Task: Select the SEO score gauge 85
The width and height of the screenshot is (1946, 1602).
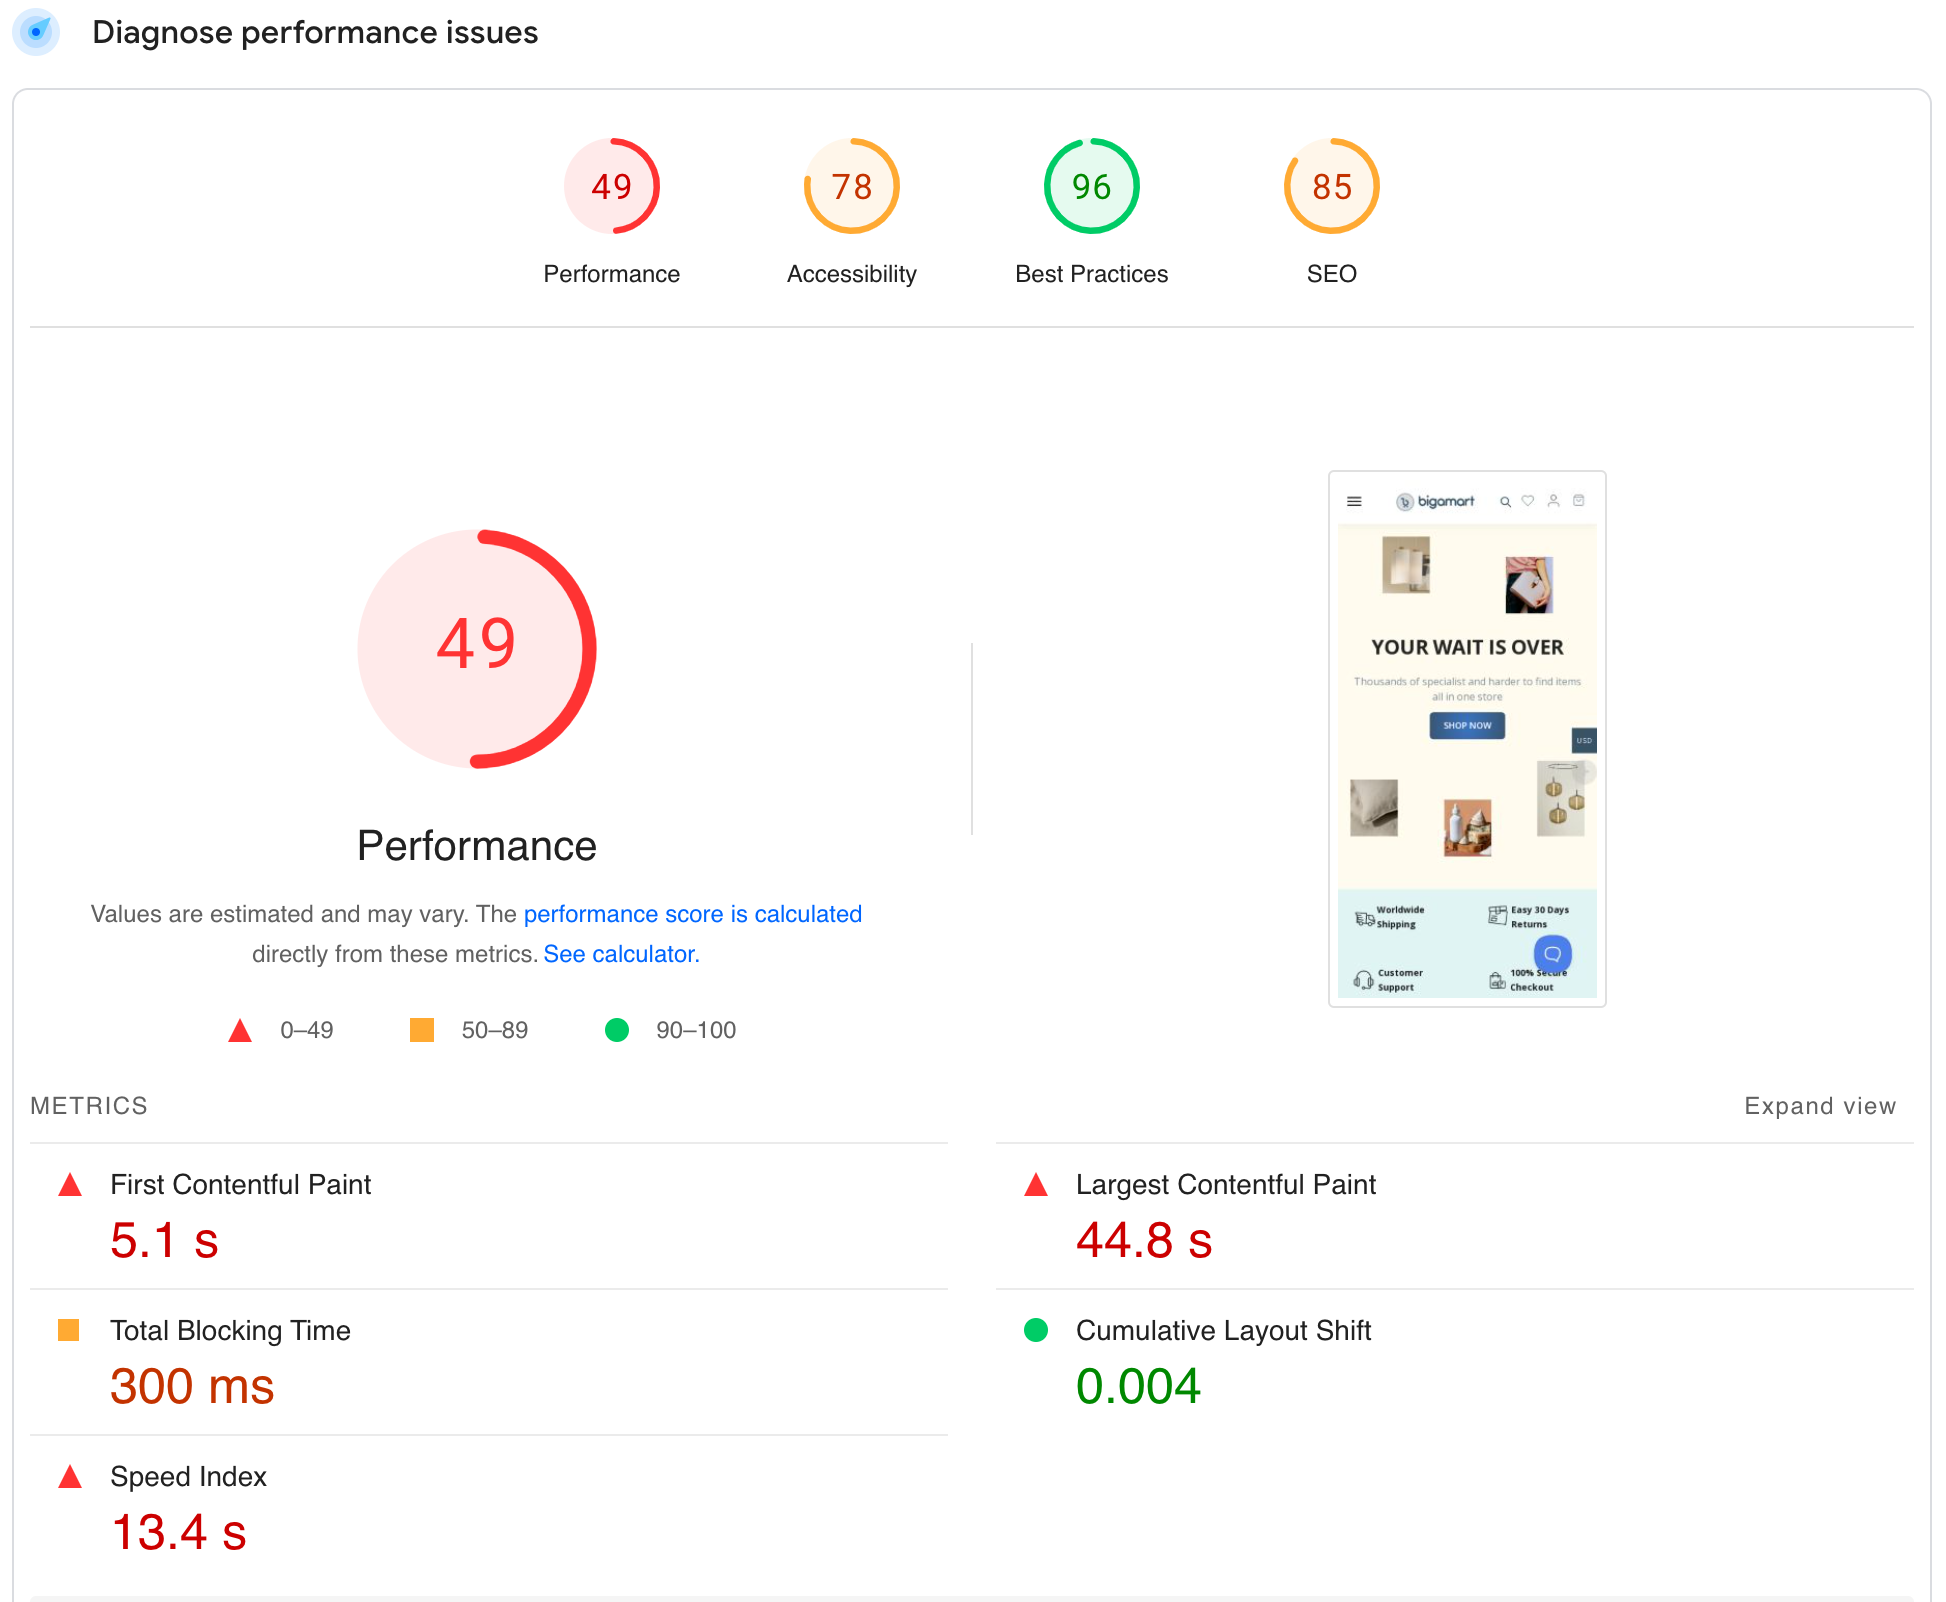Action: (x=1331, y=186)
